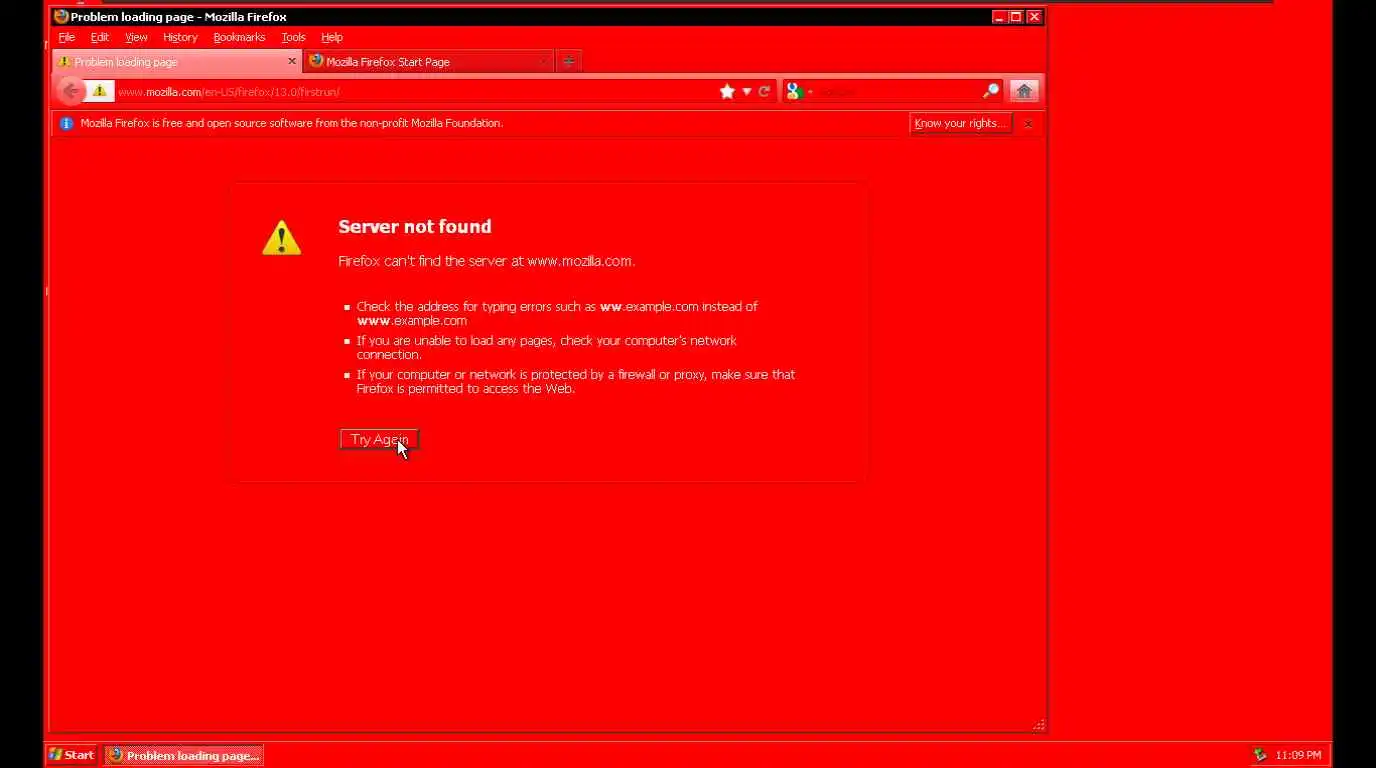Click the Back arrow button

[70, 91]
